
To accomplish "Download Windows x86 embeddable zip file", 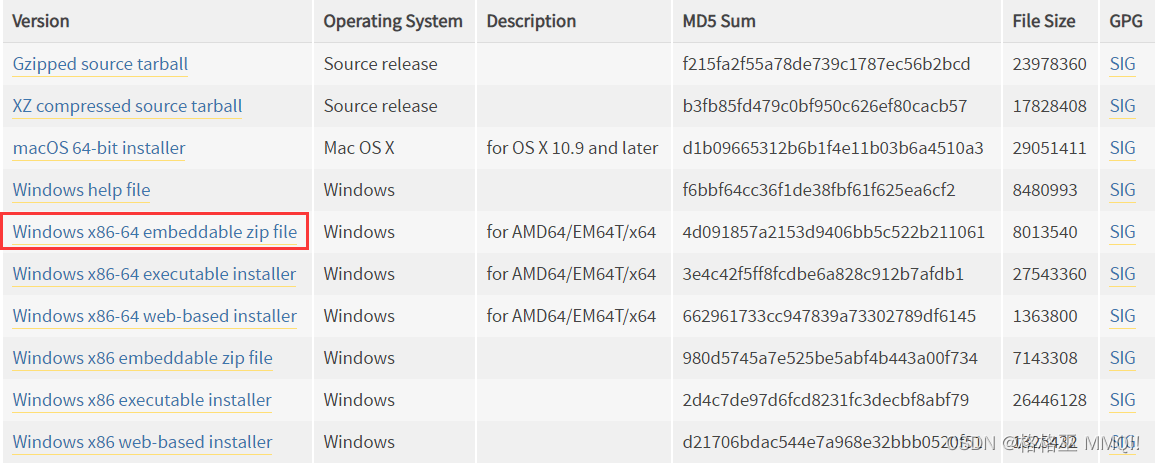I will tap(142, 358).
